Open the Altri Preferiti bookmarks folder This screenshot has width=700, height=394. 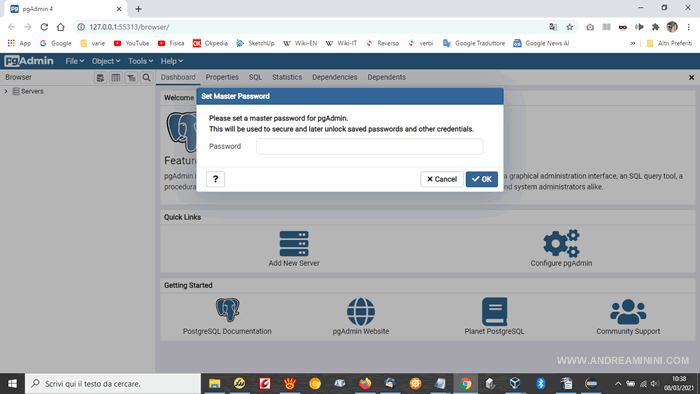coord(669,43)
